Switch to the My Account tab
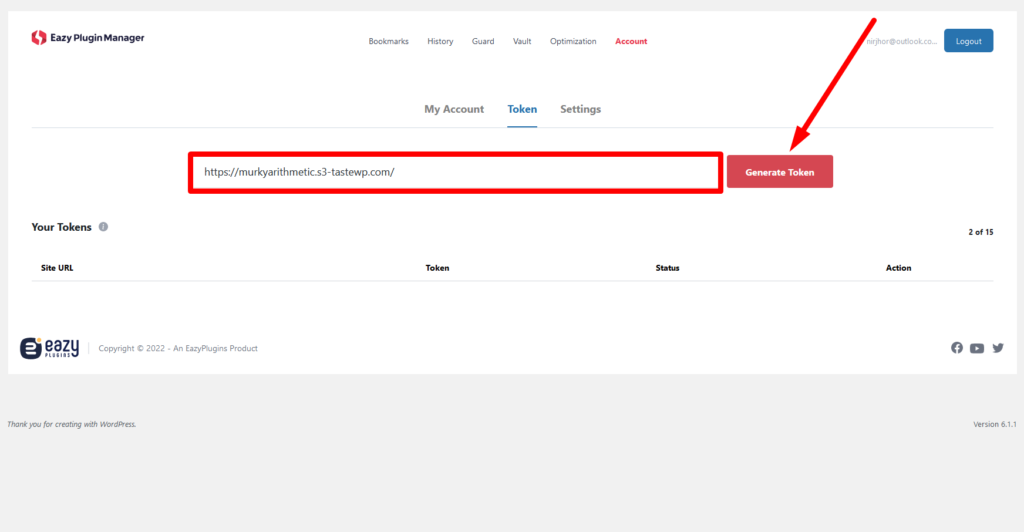 [x=454, y=109]
